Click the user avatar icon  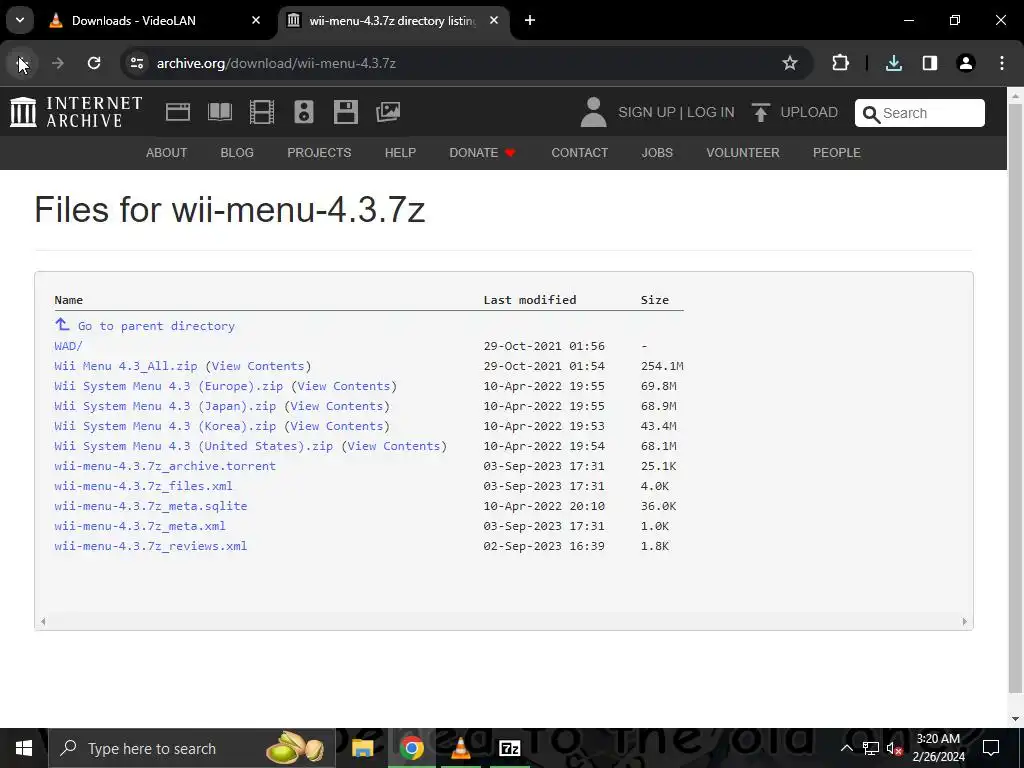coord(594,112)
